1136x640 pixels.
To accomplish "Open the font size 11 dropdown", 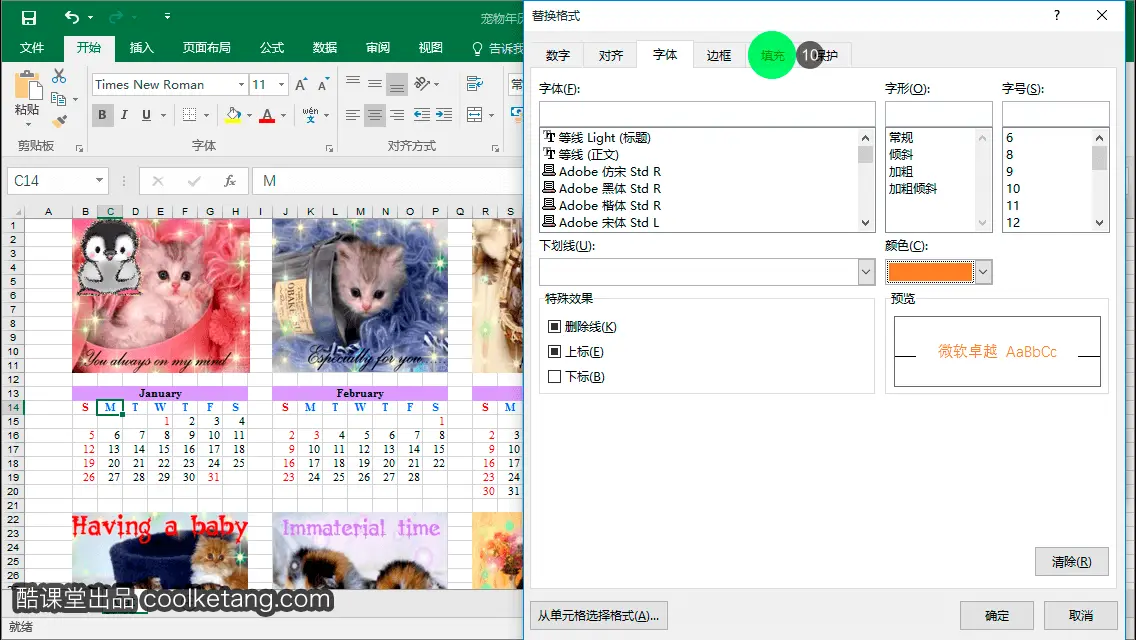I will coord(281,85).
